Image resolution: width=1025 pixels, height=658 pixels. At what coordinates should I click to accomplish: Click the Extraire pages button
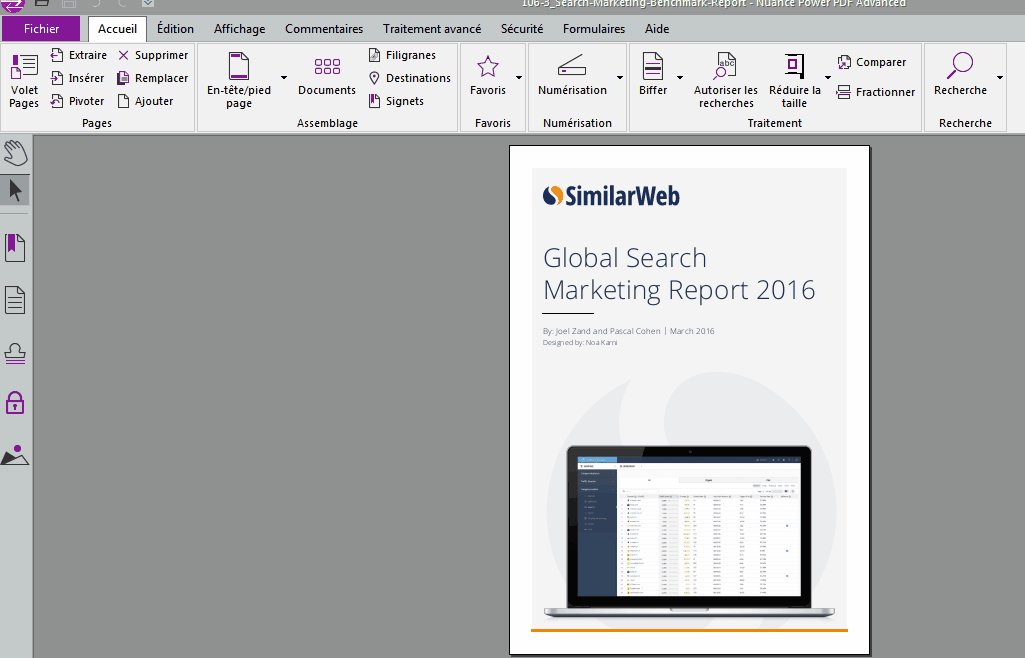(x=79, y=55)
